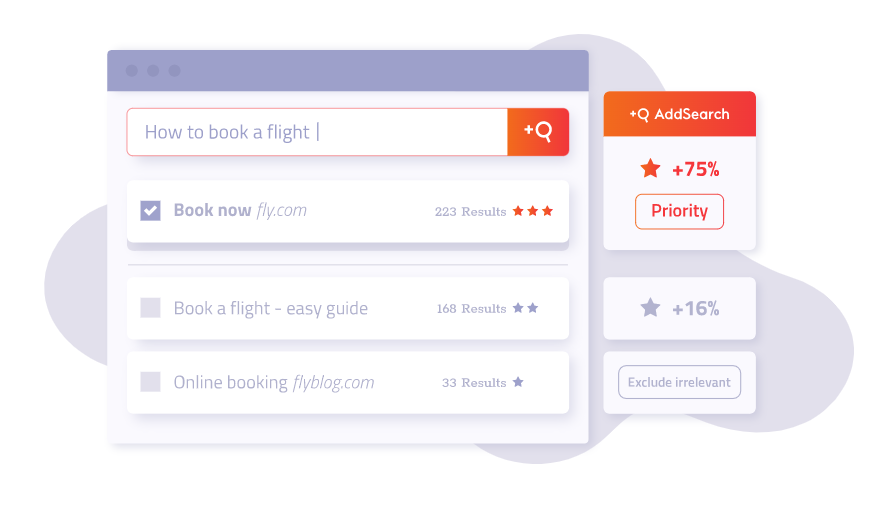Check the Book a flight easy guide box
The height and width of the screenshot is (514, 870).
coord(150,308)
